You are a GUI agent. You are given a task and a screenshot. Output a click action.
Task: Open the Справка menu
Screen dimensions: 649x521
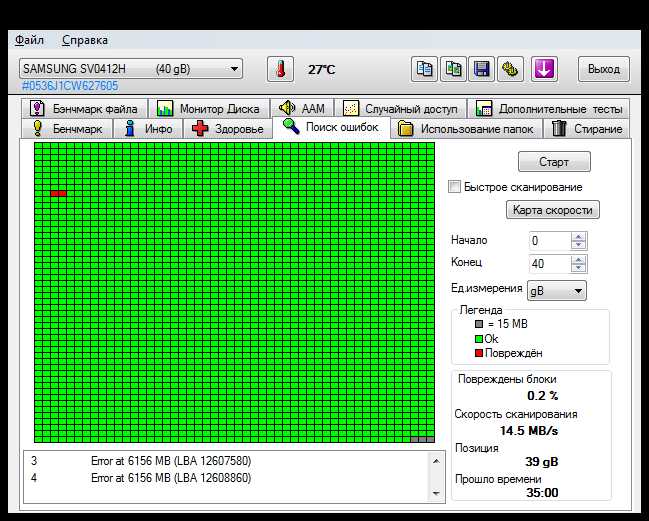tap(85, 40)
